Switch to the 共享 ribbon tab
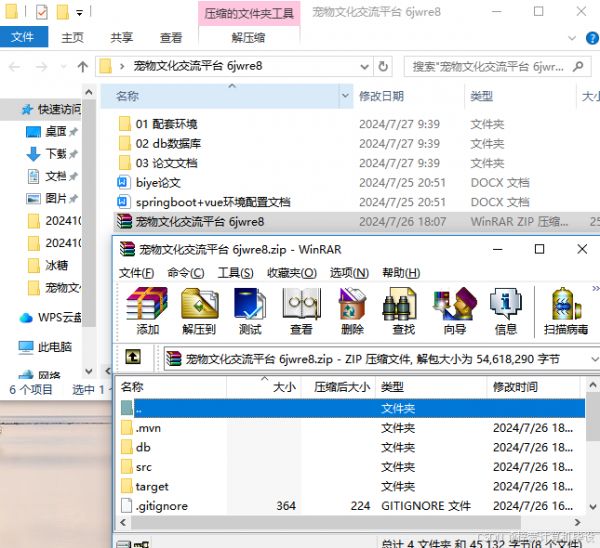This screenshot has width=600, height=548. pyautogui.click(x=121, y=38)
